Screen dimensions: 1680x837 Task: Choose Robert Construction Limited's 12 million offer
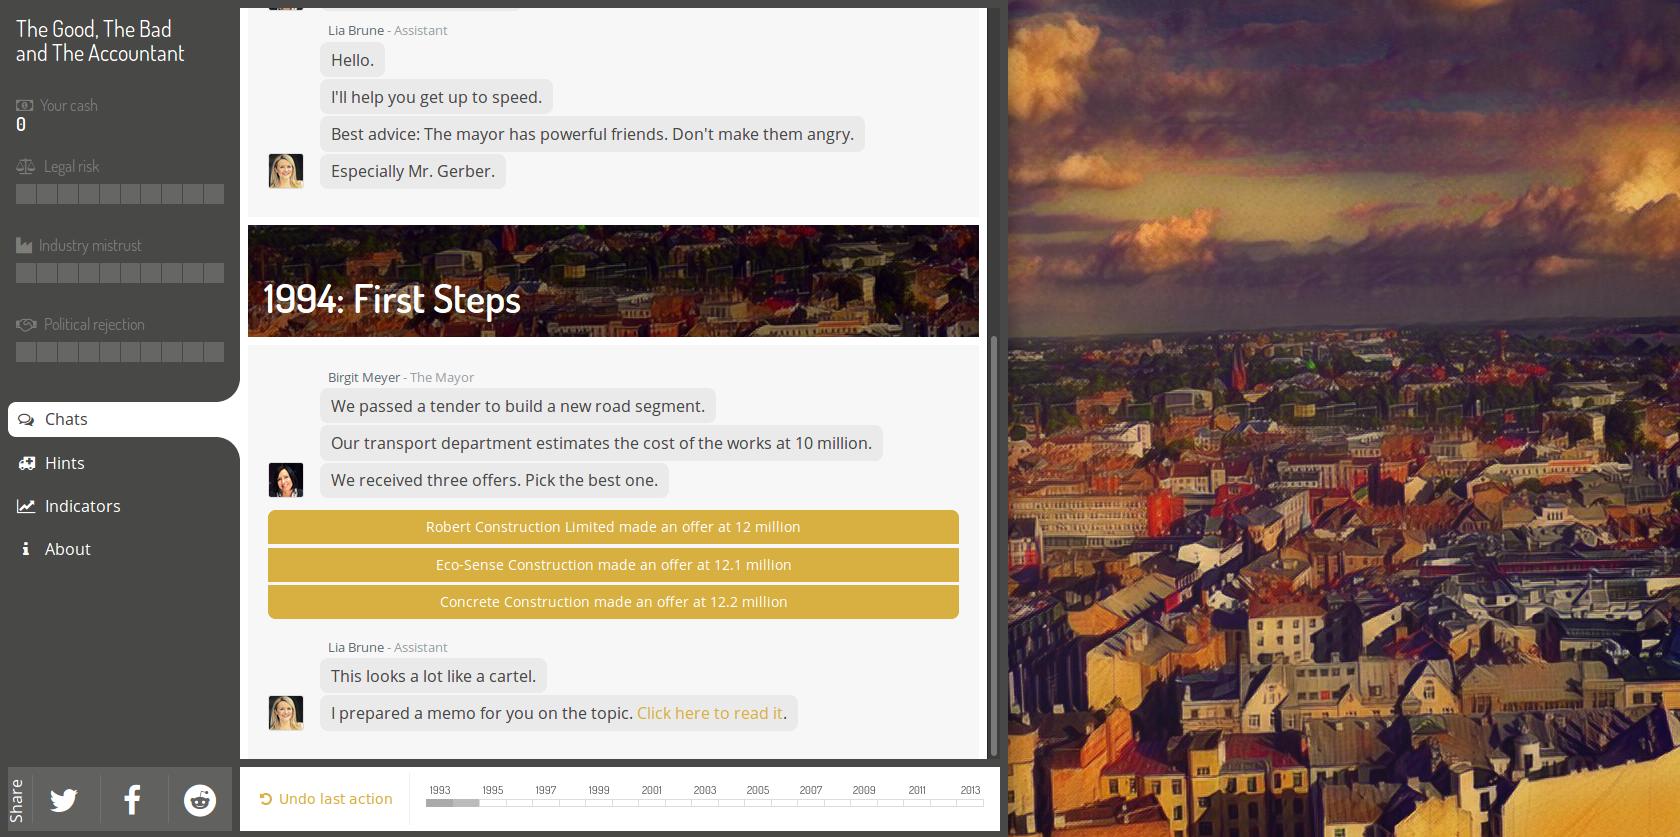click(x=613, y=527)
